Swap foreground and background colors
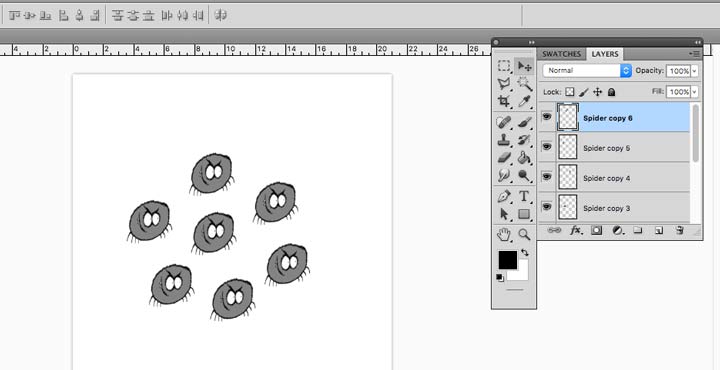The width and height of the screenshot is (720, 370). tap(525, 253)
